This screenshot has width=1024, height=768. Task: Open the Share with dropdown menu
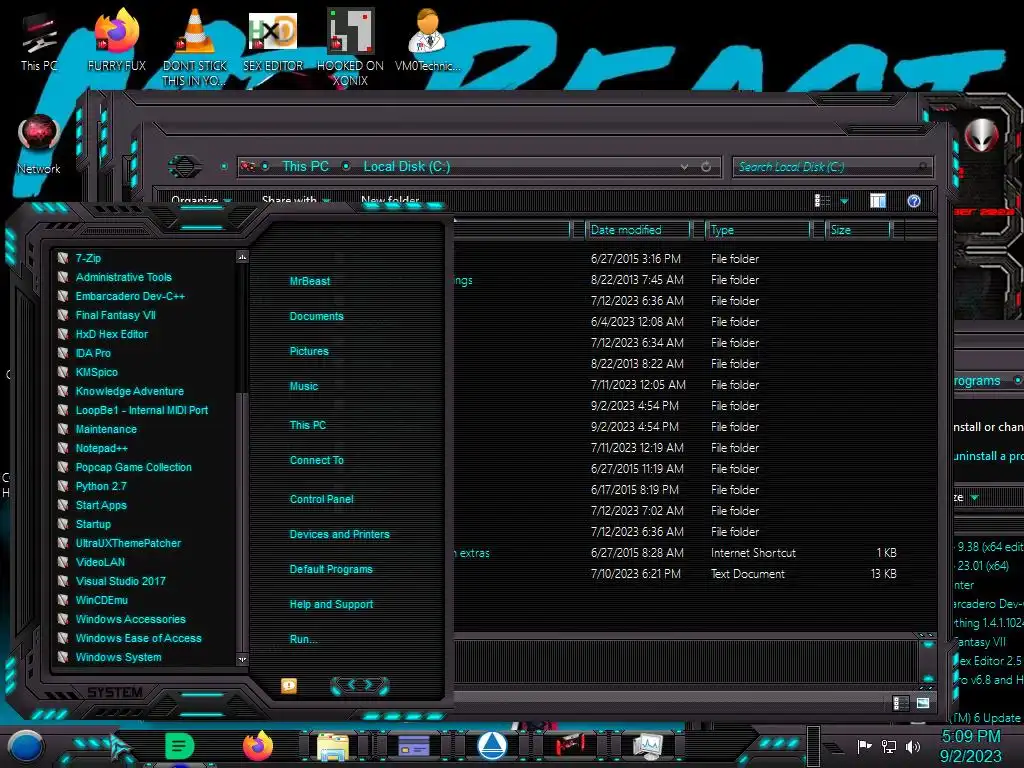pos(296,200)
